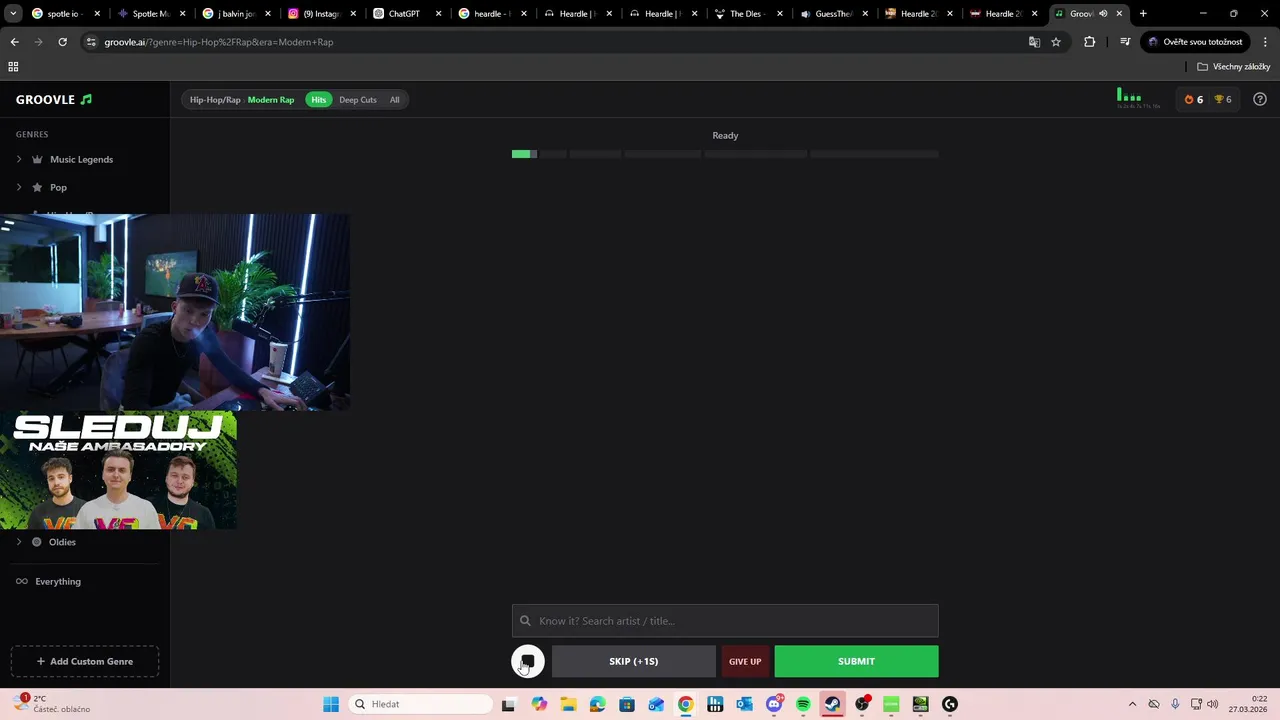This screenshot has width=1280, height=720.
Task: Open the tab search dropdown arrow
Action: coord(13,14)
